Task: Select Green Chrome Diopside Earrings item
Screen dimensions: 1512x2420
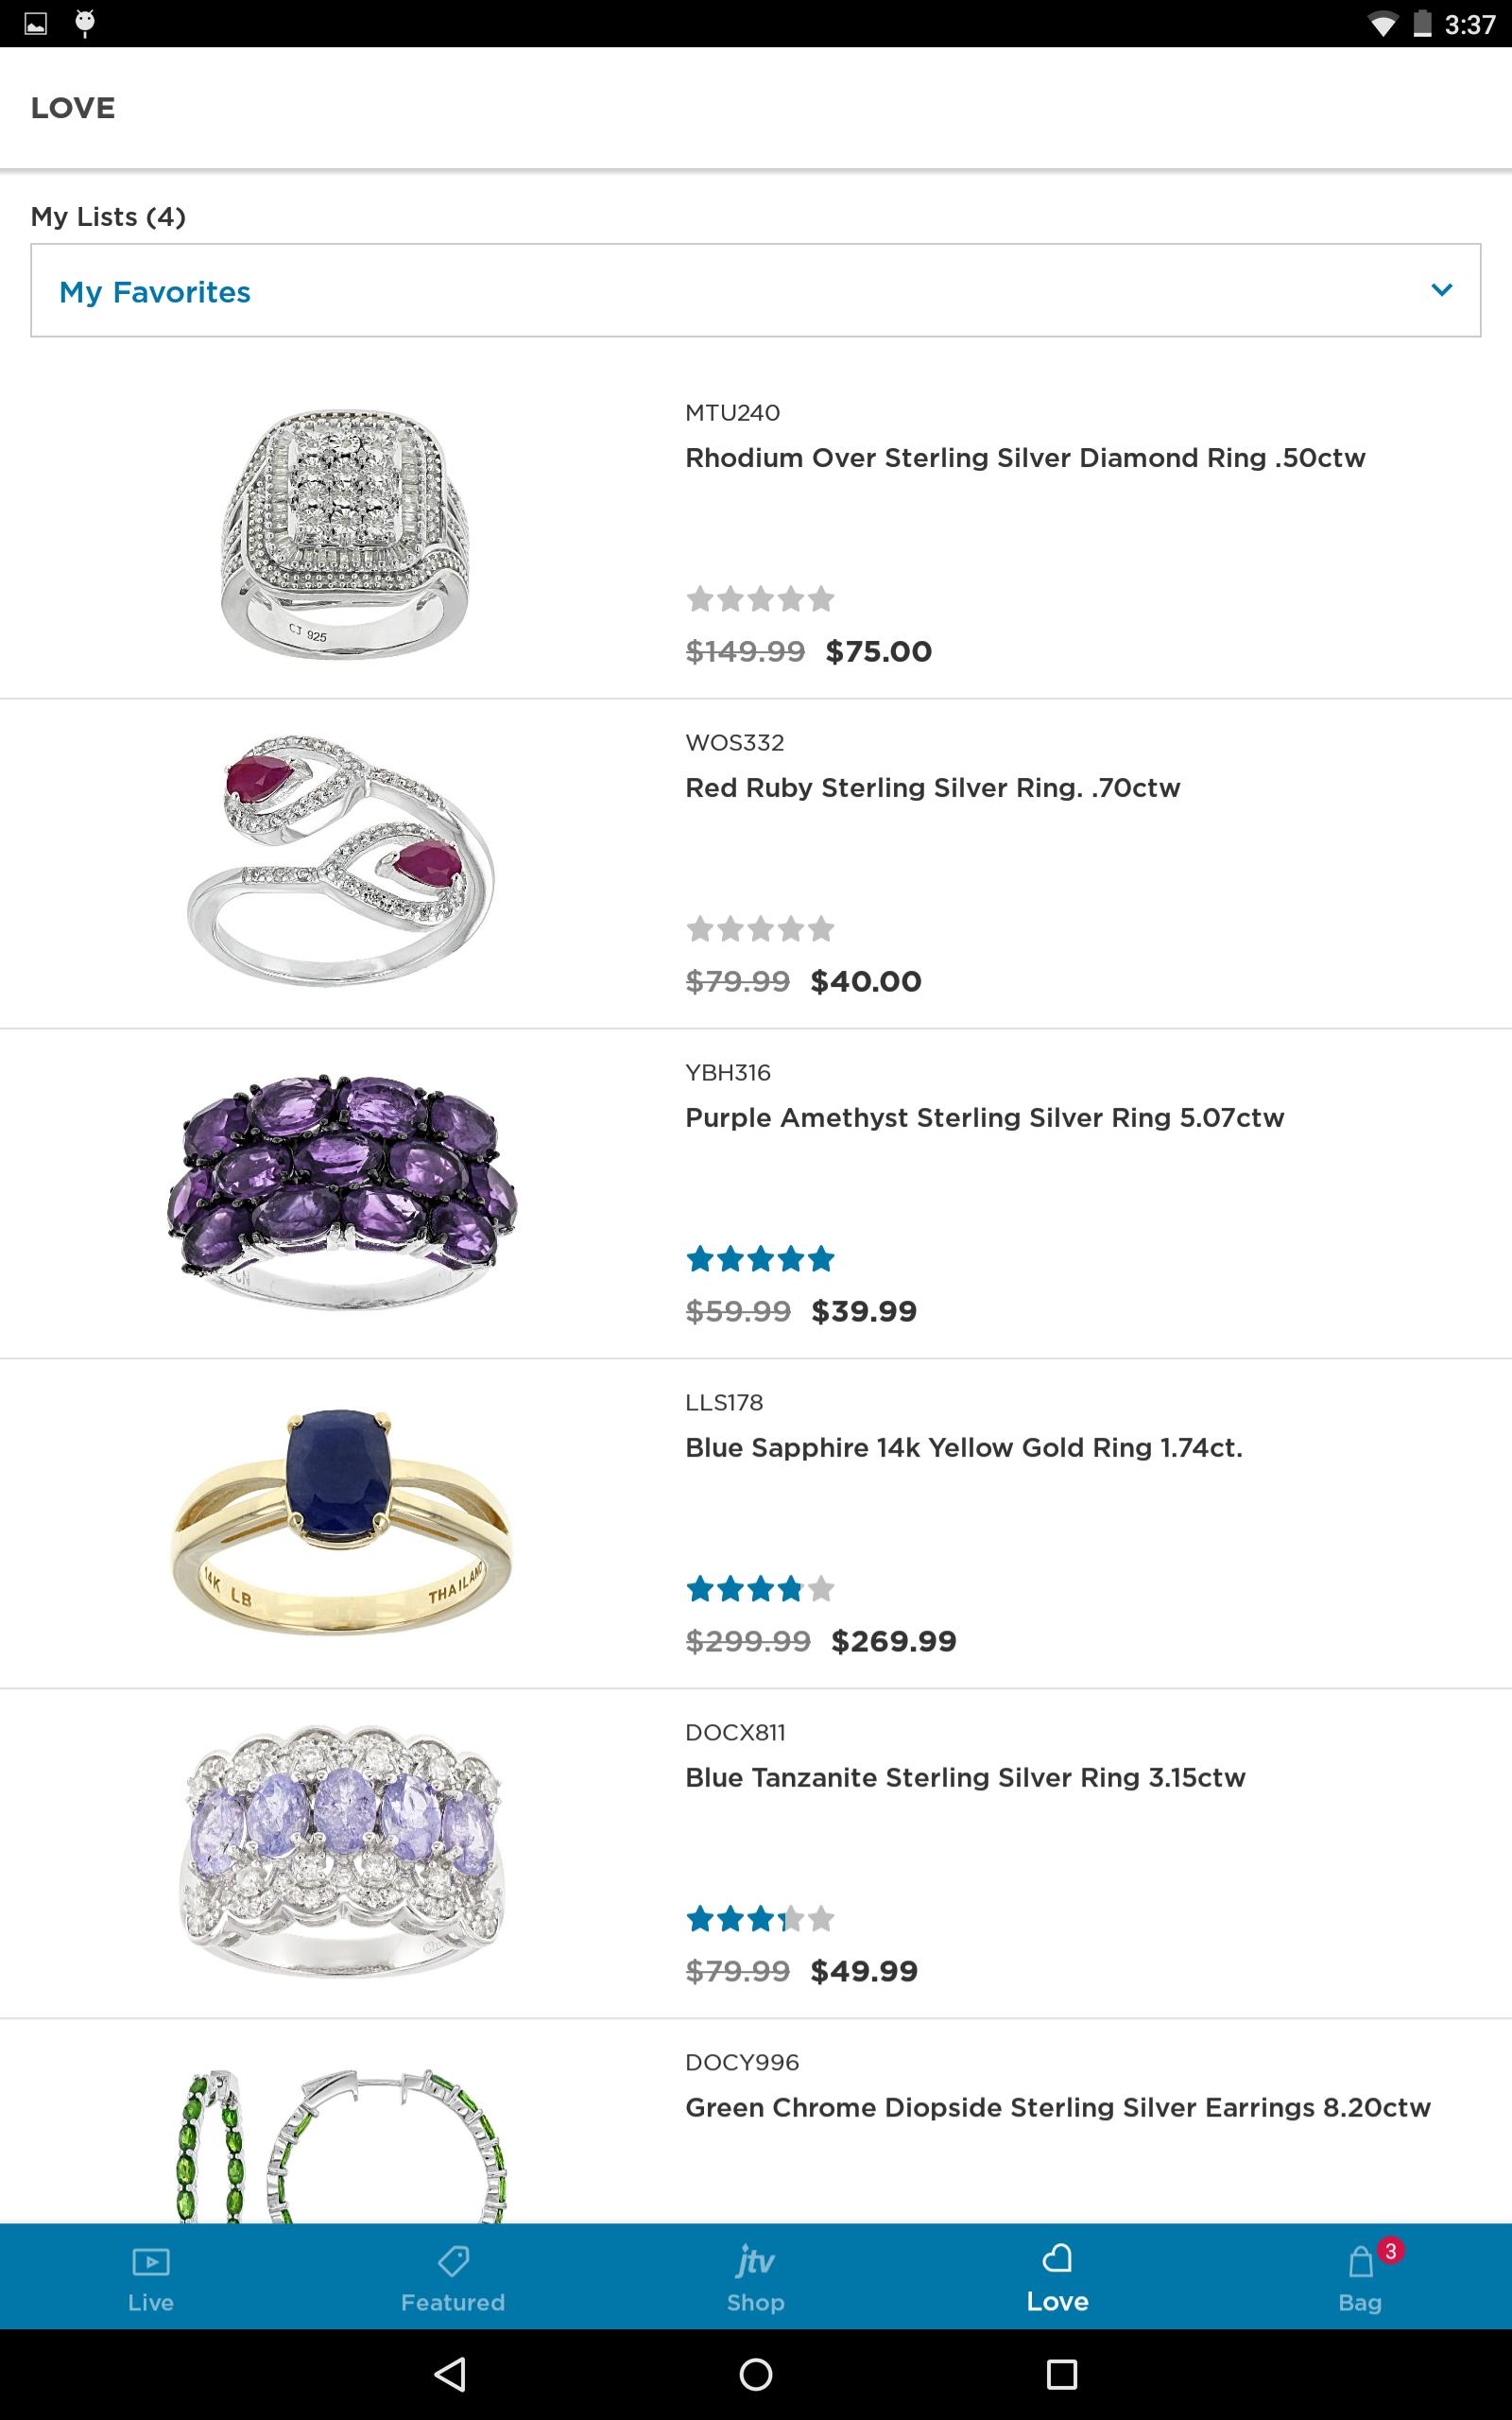Action: pos(1057,2108)
